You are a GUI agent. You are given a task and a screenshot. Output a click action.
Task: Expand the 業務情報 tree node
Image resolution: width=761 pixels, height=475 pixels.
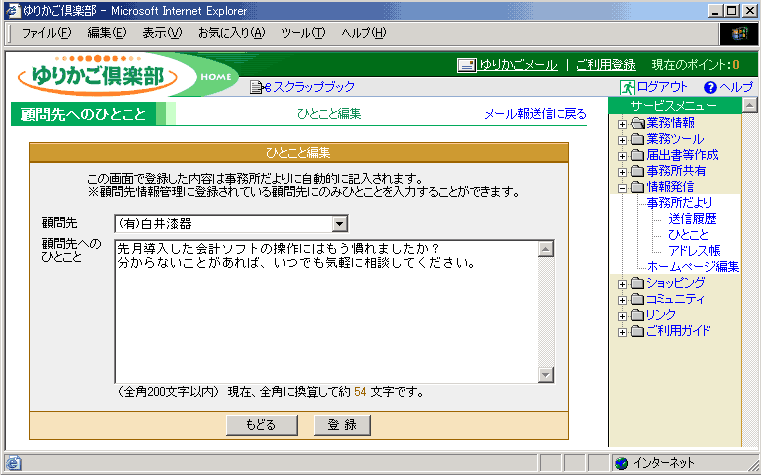(x=622, y=124)
